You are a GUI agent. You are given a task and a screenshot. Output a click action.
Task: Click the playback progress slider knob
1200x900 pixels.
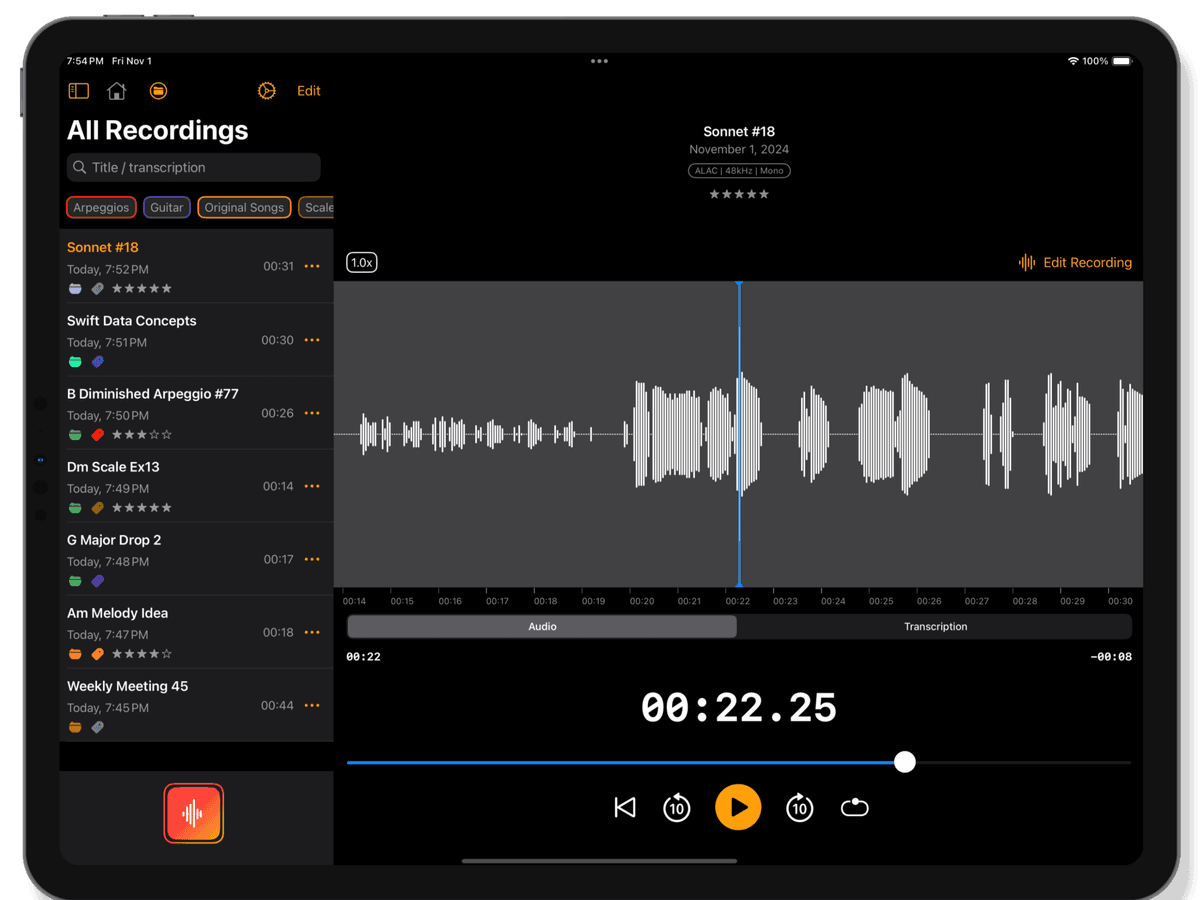pyautogui.click(x=905, y=763)
